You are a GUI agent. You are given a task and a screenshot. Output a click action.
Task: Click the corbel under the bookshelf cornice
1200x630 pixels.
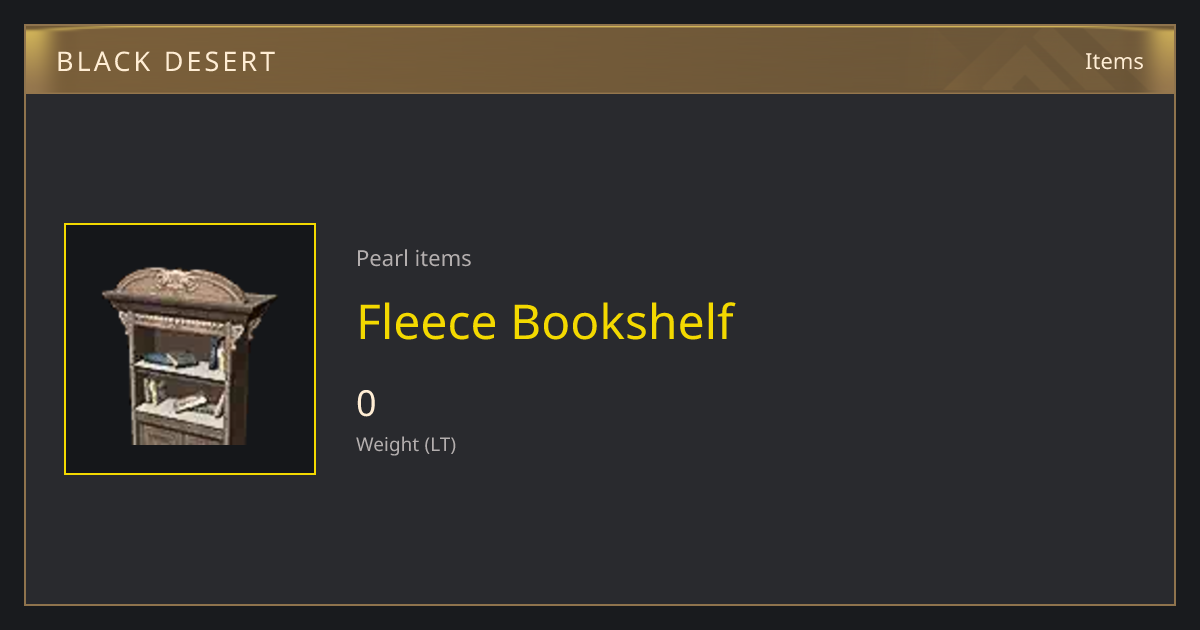coord(127,321)
